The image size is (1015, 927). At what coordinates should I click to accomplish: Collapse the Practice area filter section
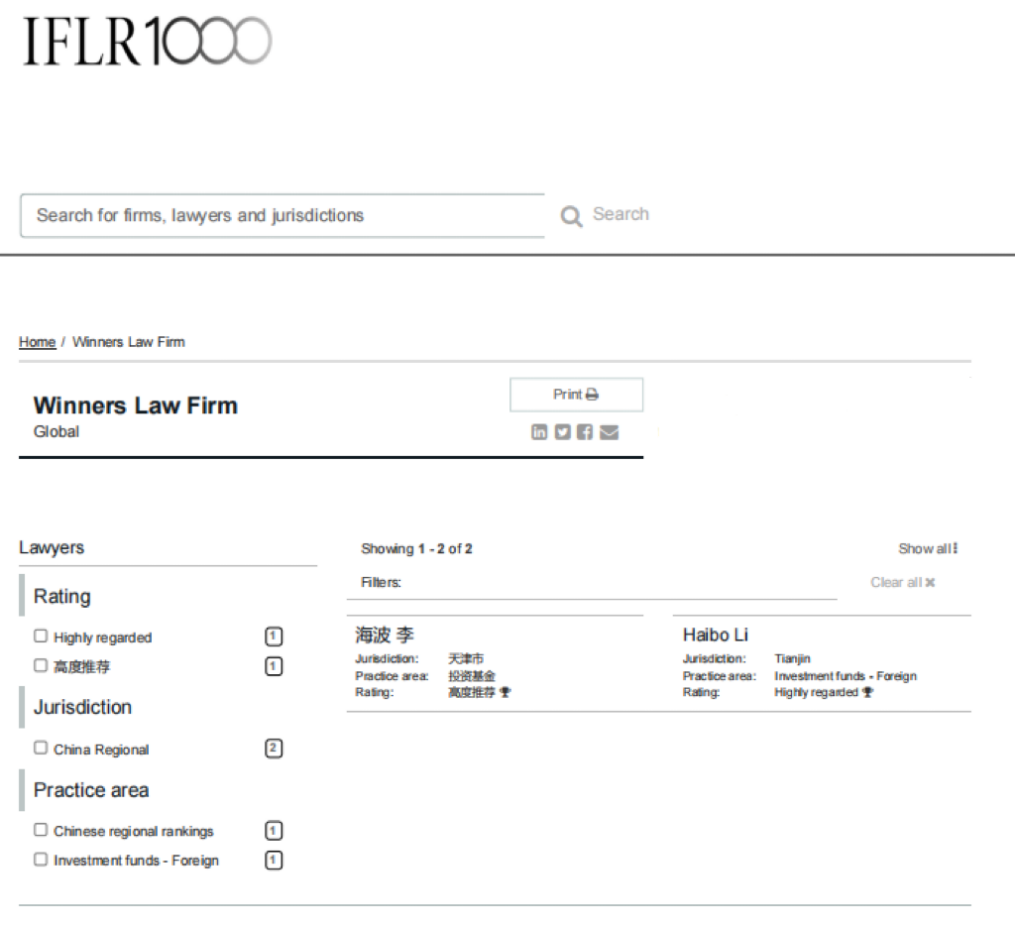pos(91,790)
